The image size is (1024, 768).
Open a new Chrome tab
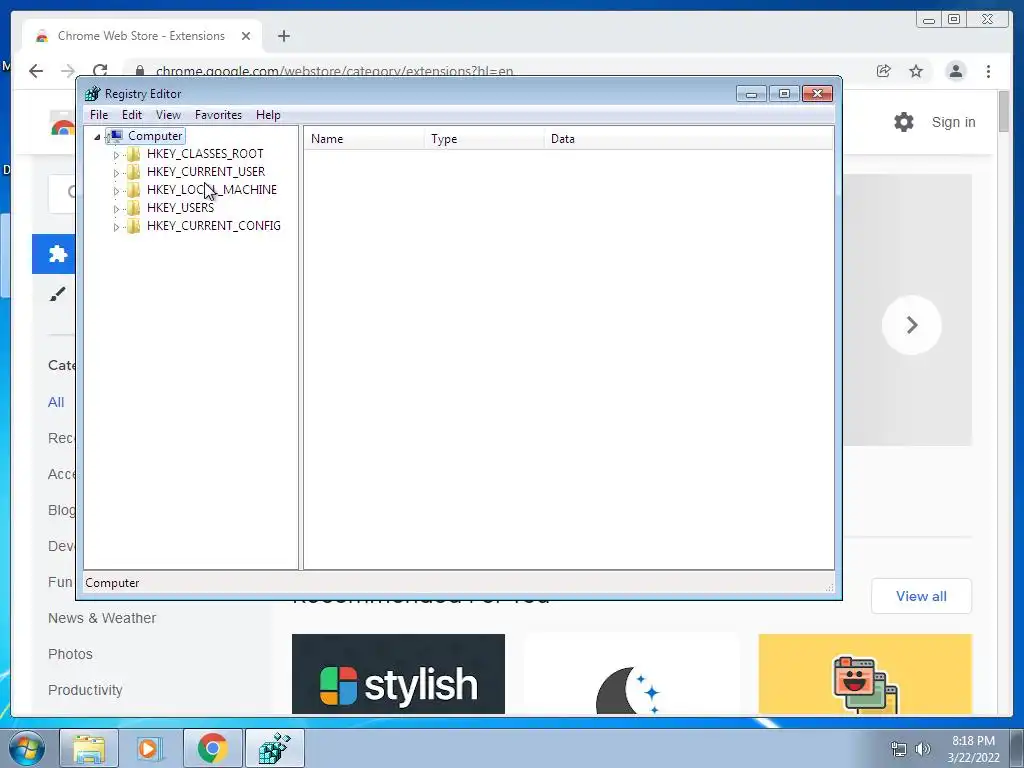tap(283, 36)
